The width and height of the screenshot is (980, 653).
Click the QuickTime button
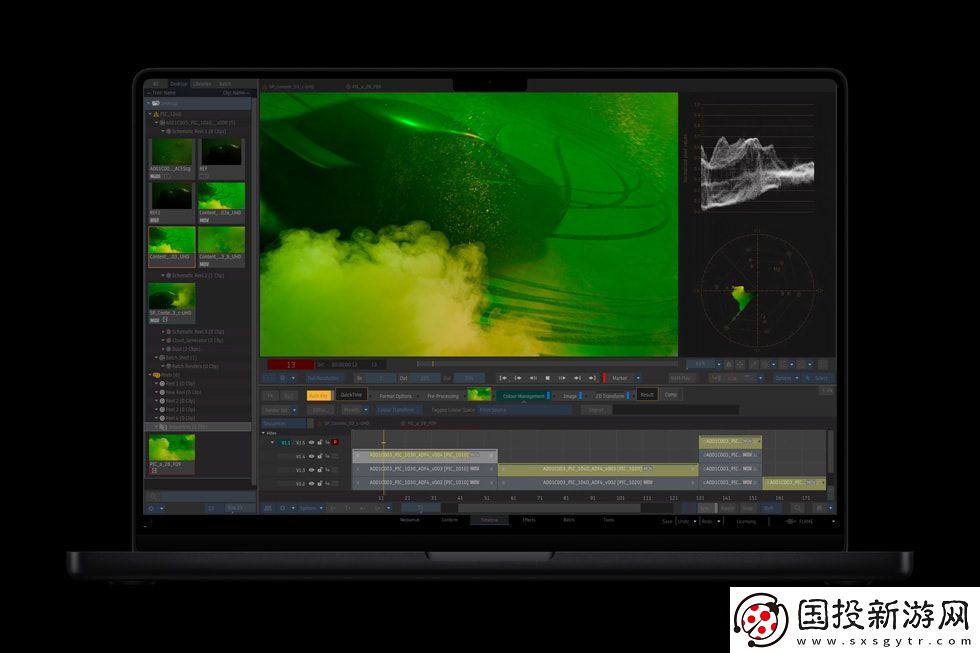click(x=352, y=396)
